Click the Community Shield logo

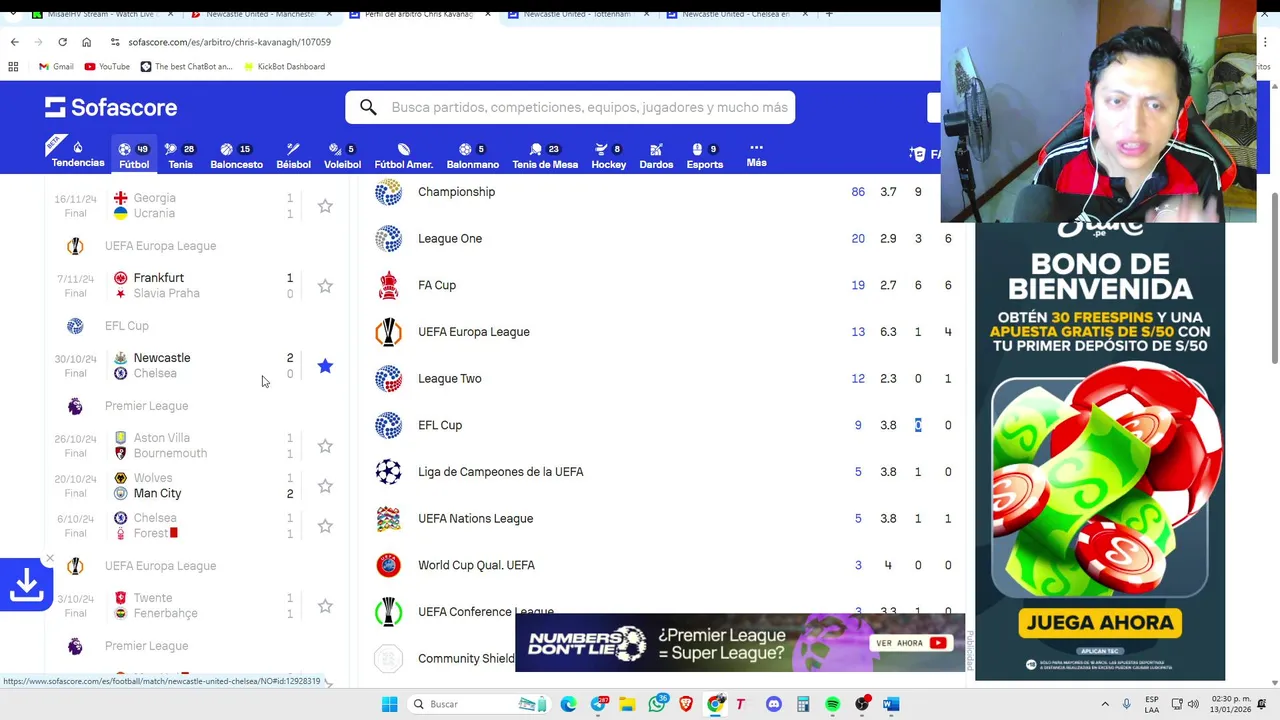click(389, 659)
